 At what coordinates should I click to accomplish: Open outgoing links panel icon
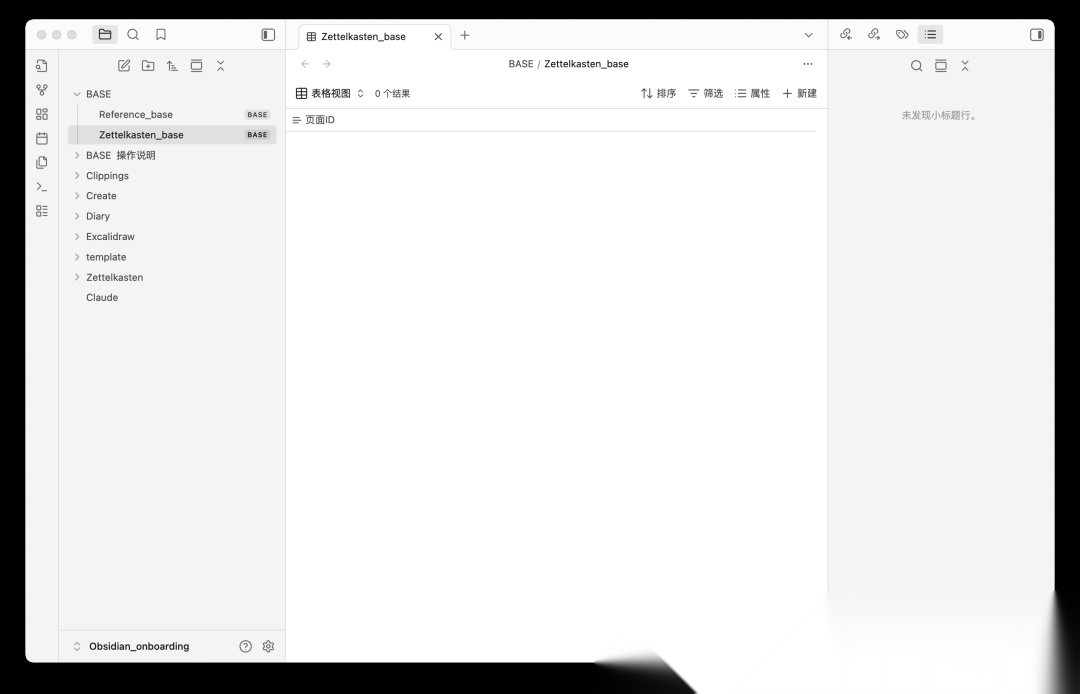(x=874, y=34)
